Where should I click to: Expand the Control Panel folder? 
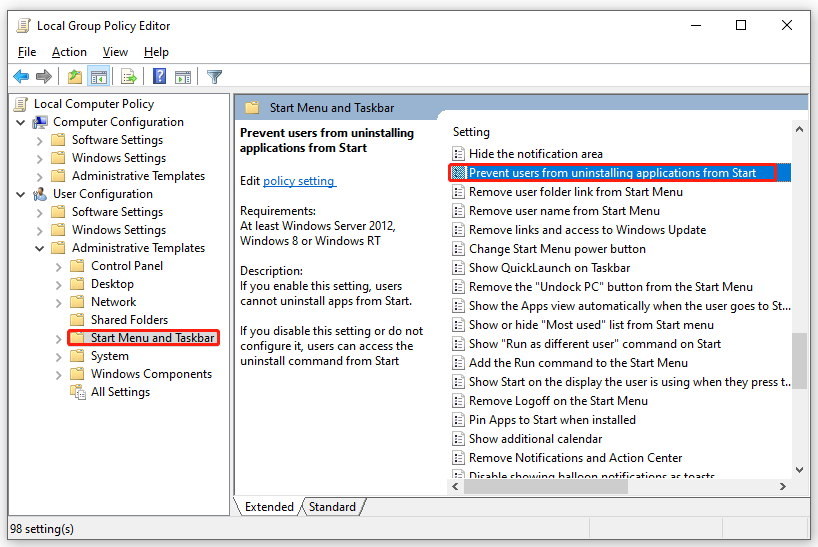58,267
